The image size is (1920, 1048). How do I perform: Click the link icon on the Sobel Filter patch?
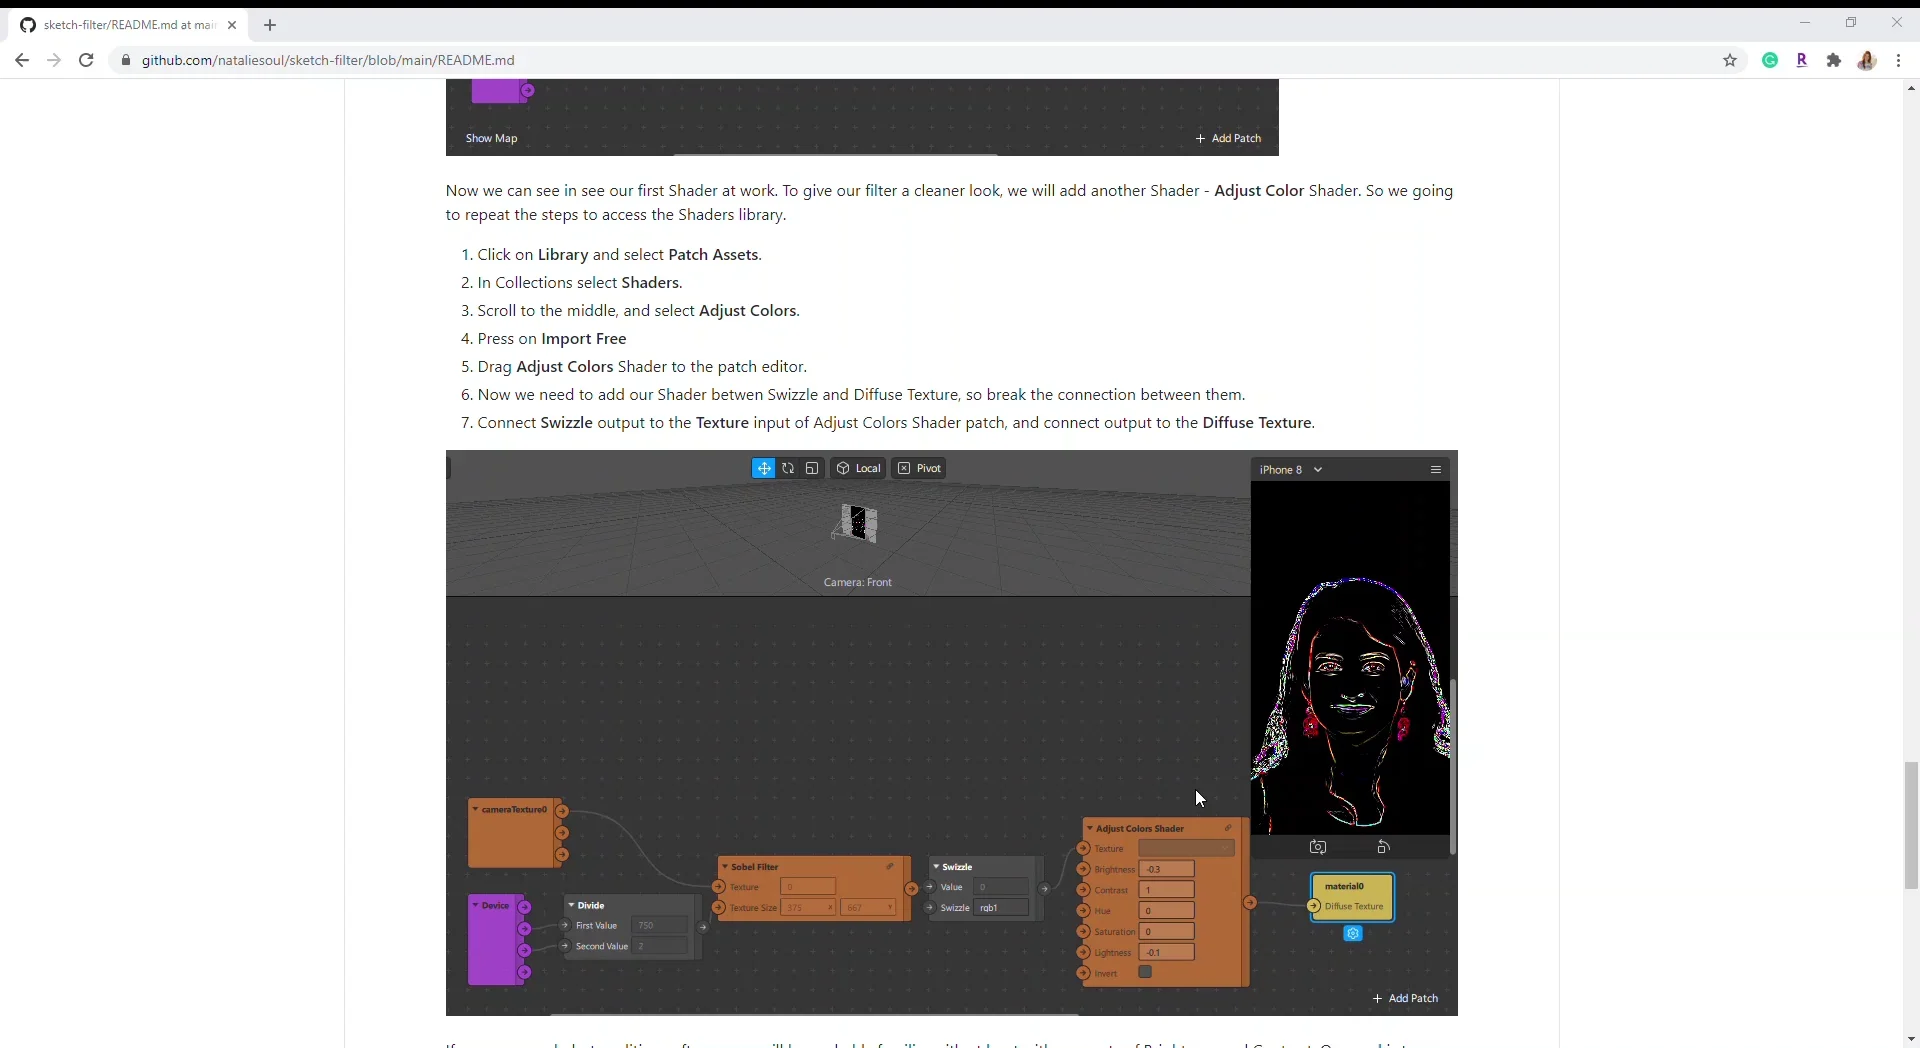[x=890, y=867]
